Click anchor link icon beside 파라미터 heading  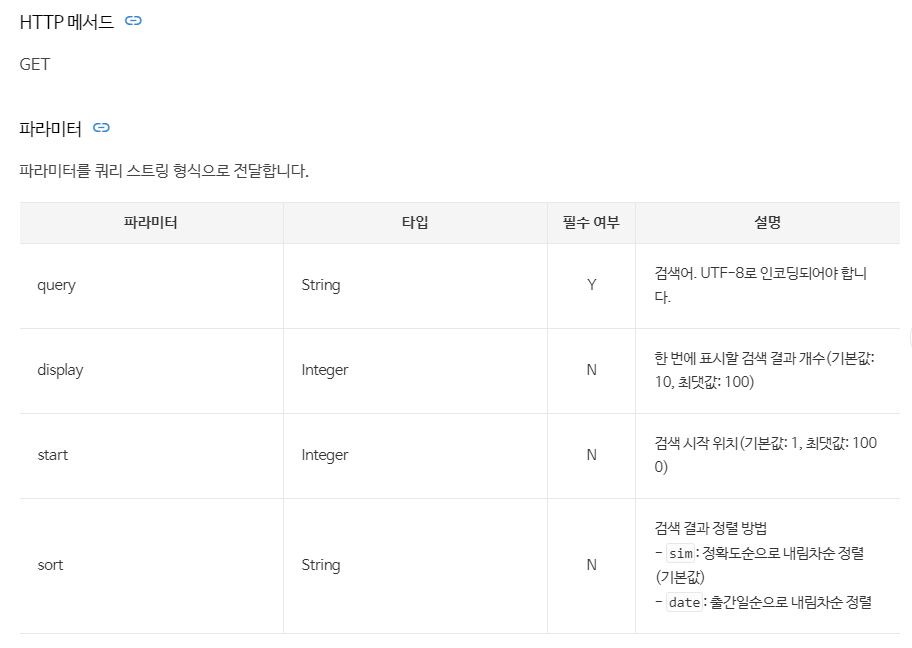(x=101, y=127)
